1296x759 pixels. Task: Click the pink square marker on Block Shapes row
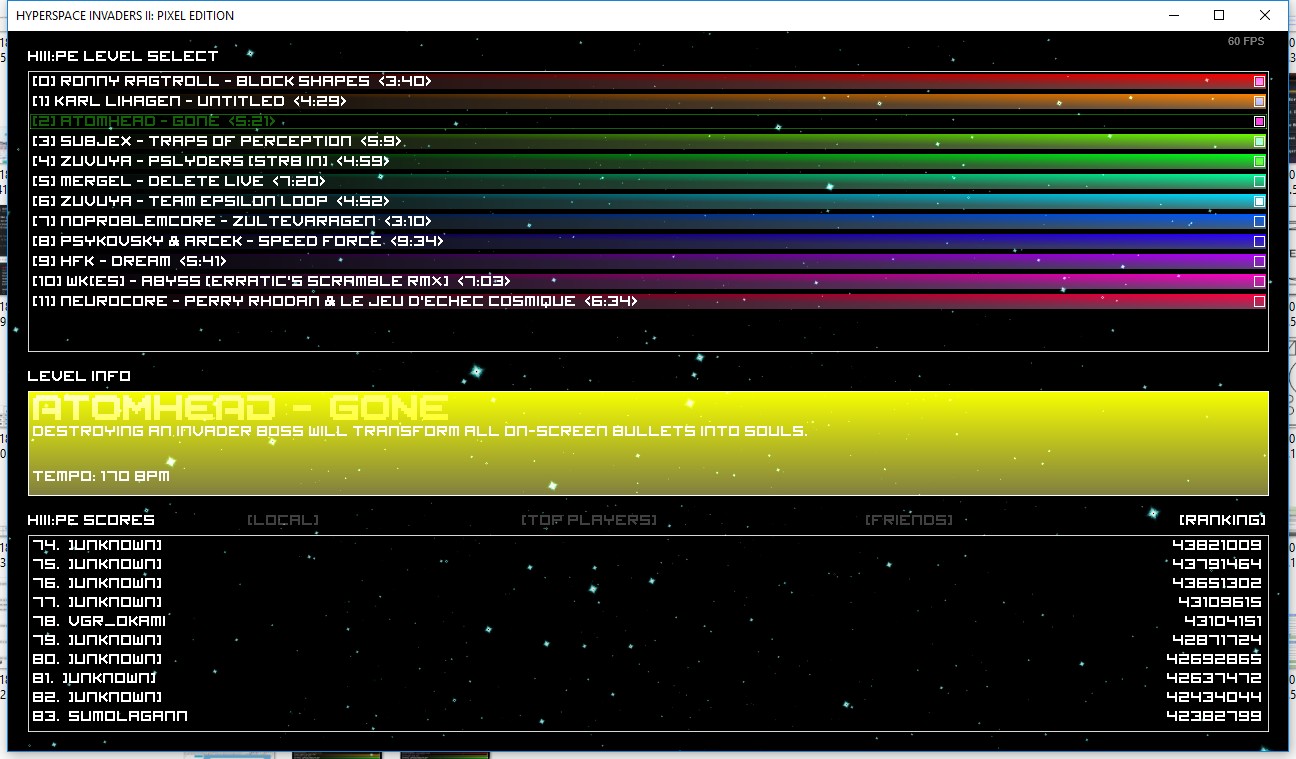[x=1259, y=82]
